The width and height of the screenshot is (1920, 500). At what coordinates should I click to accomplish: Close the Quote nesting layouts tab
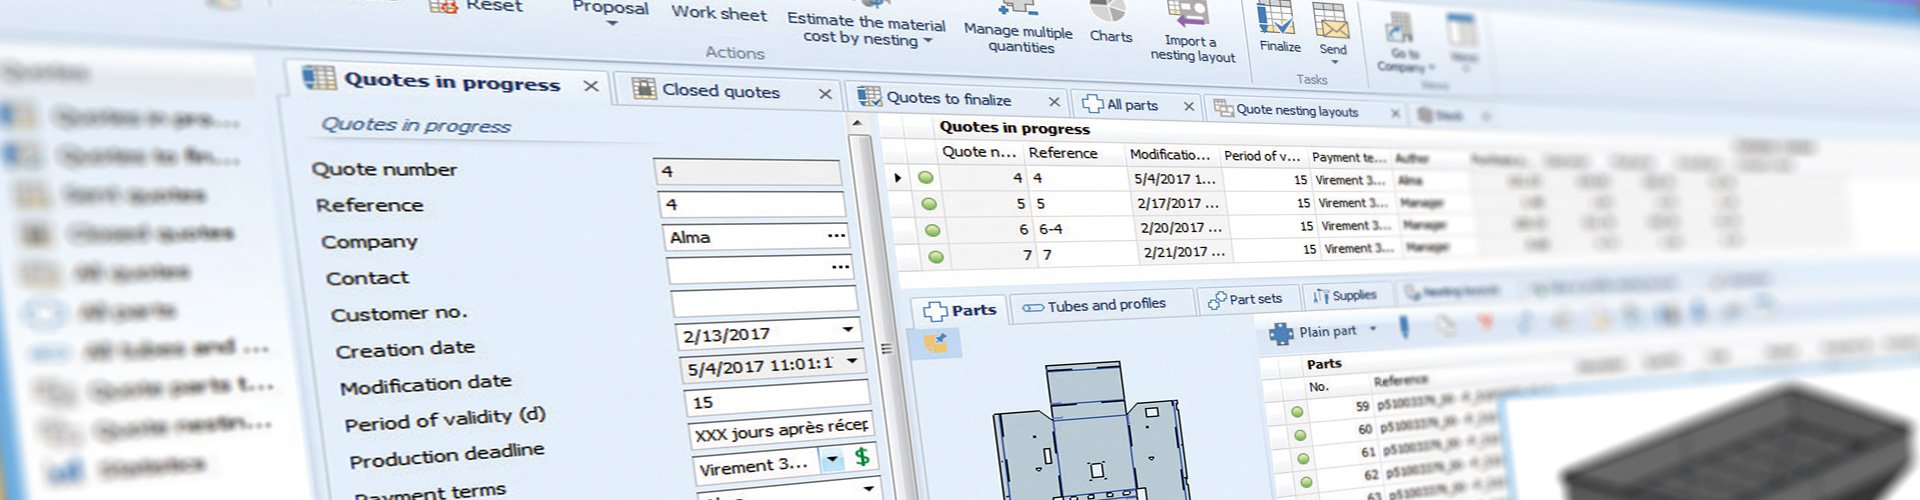tap(1395, 113)
